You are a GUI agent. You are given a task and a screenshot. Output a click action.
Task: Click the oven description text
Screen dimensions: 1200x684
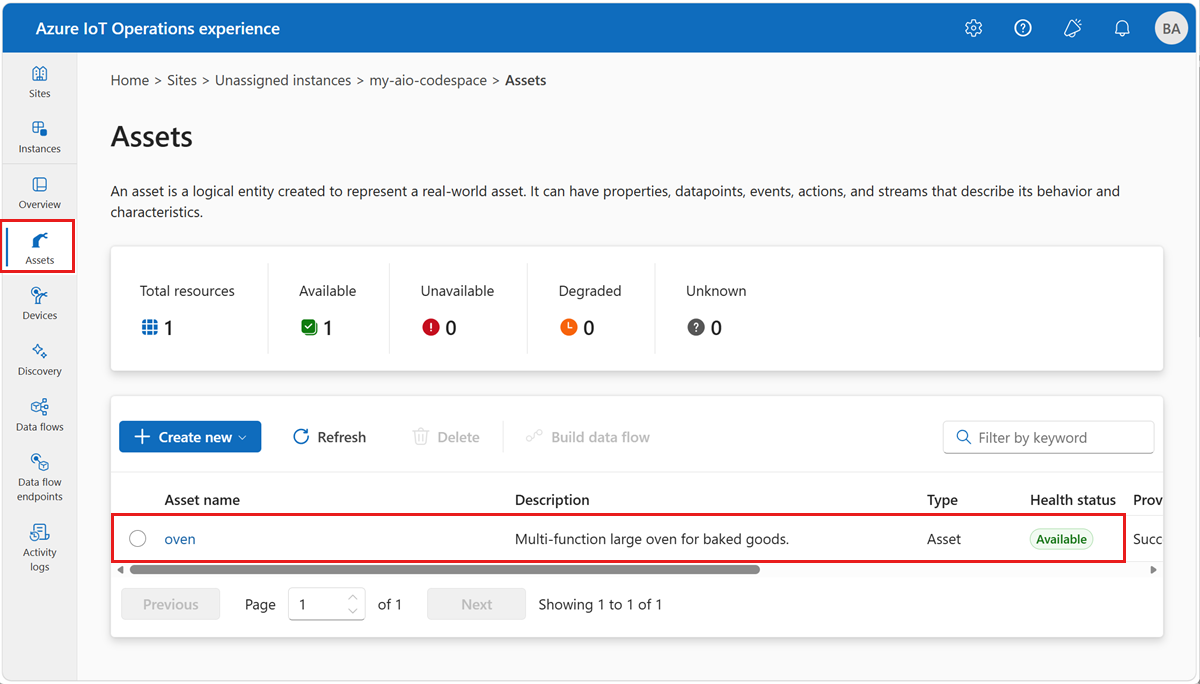click(652, 539)
